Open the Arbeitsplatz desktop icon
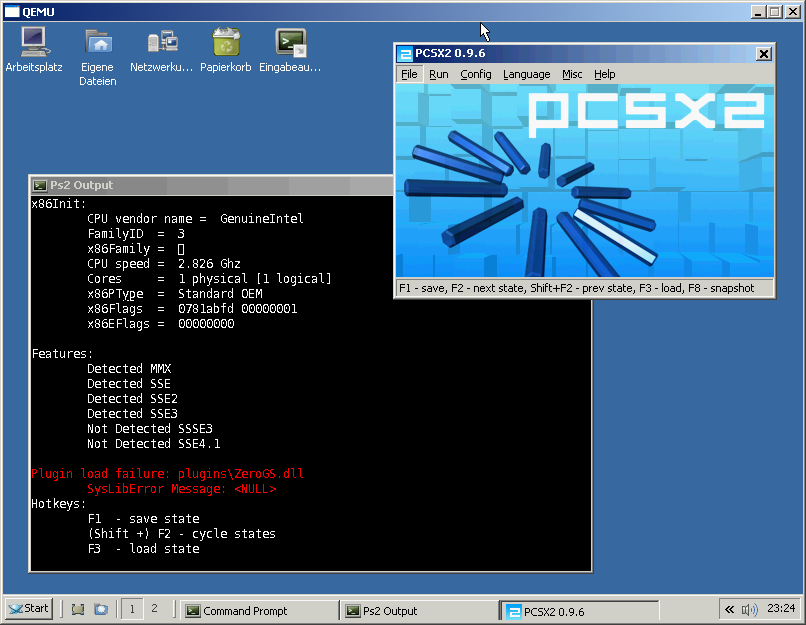806x625 pixels. click(34, 43)
